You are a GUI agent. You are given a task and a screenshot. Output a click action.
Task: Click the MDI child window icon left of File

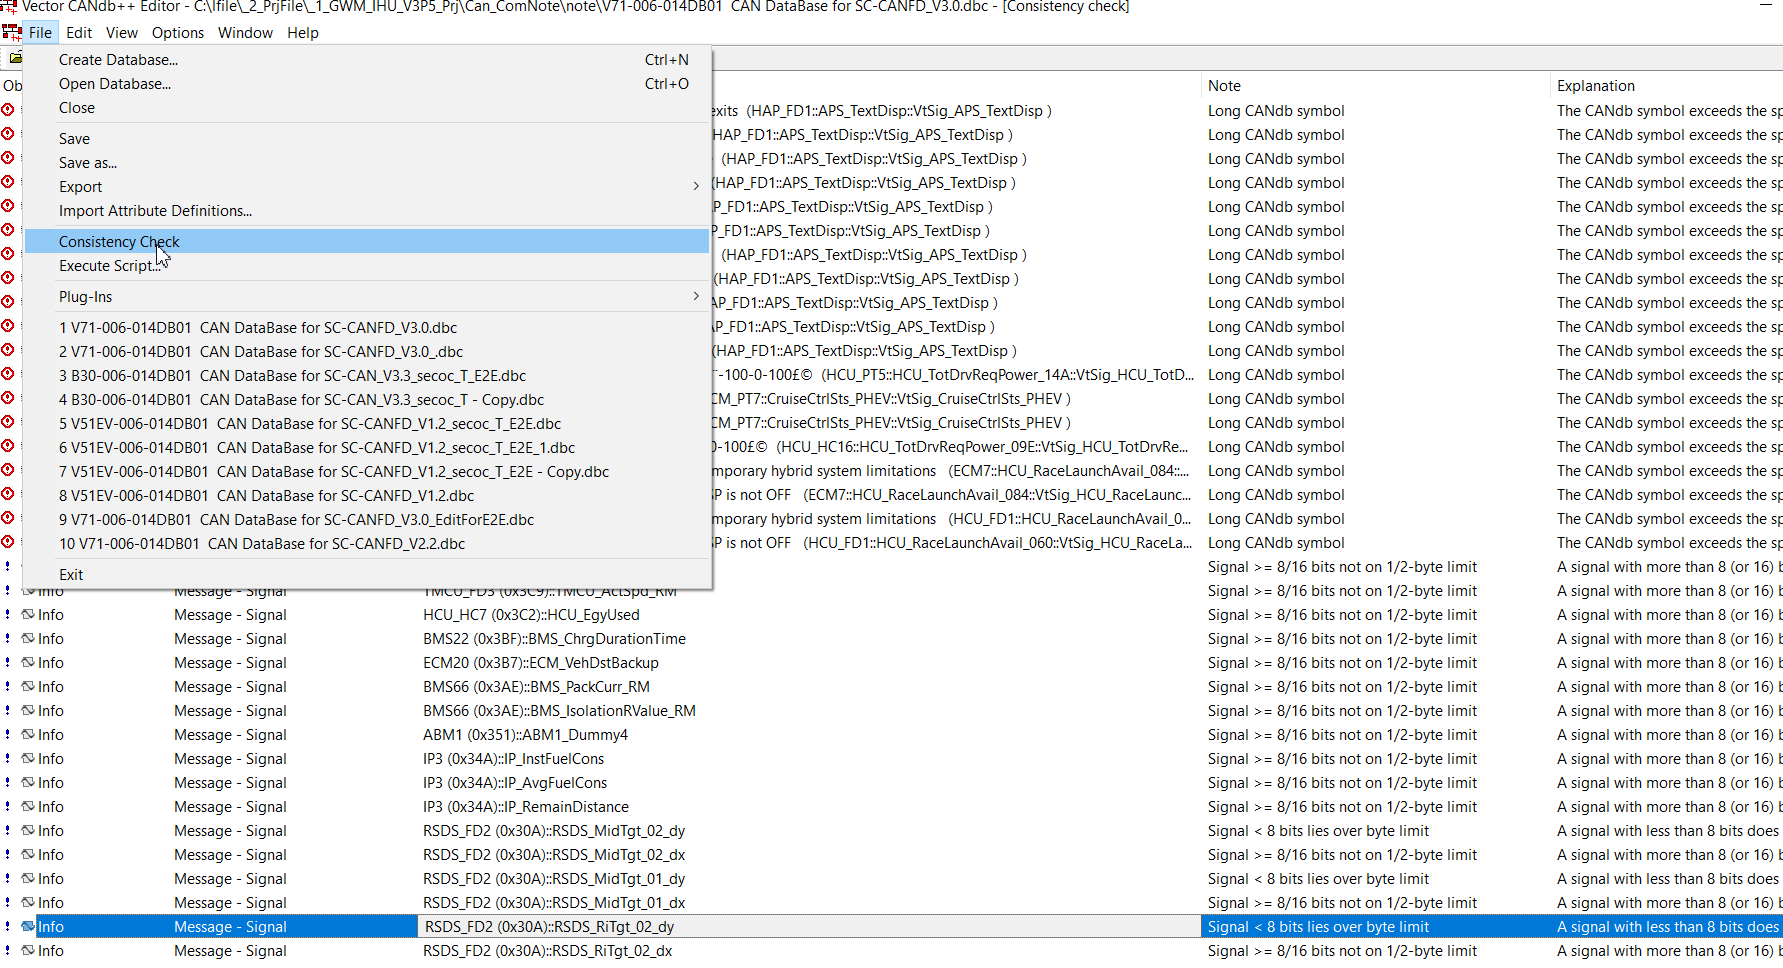[11, 32]
